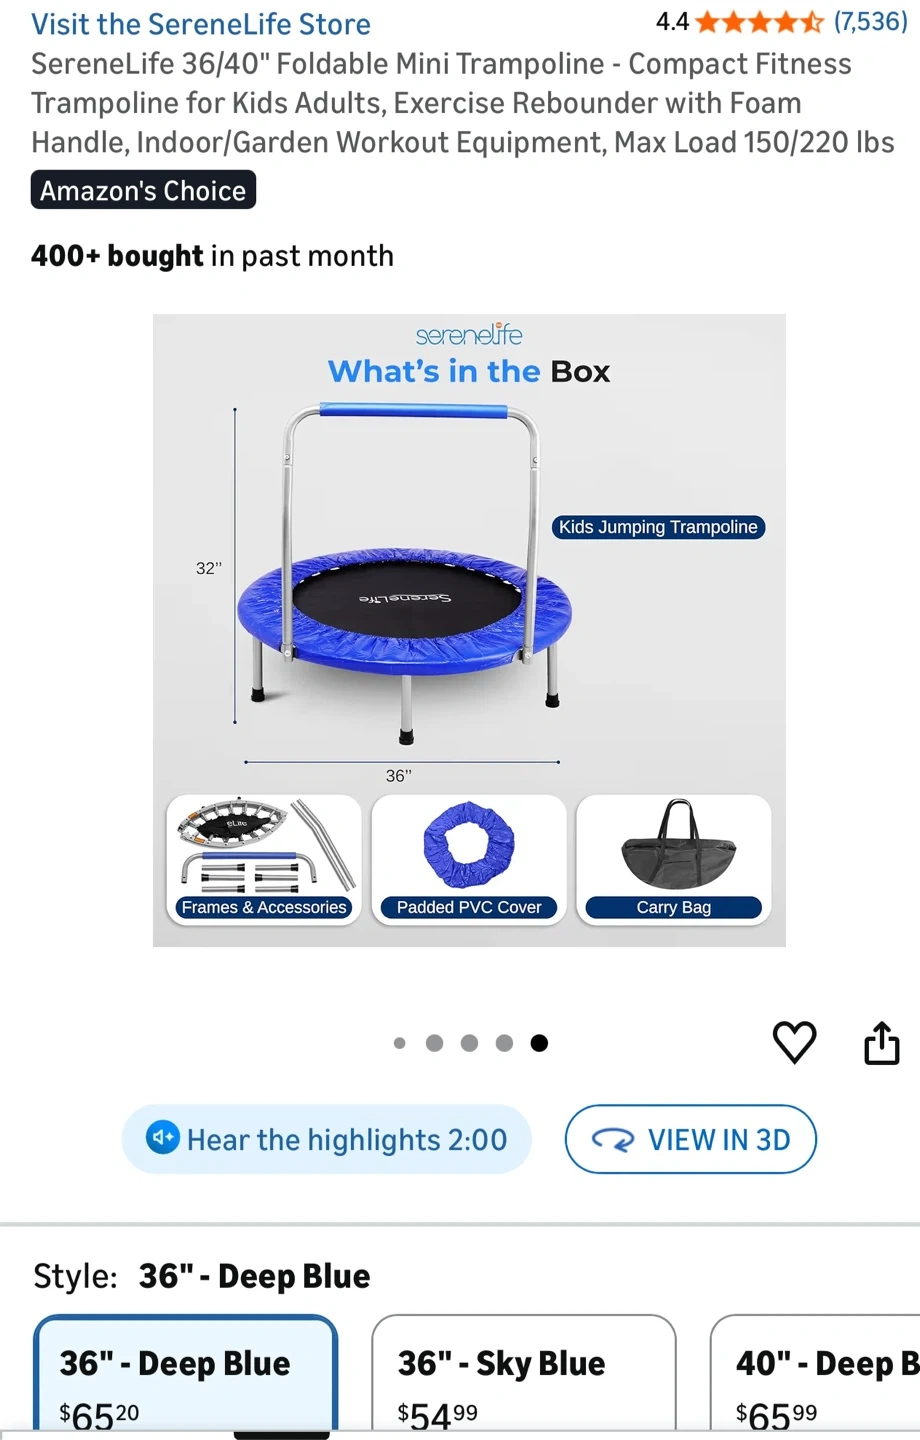Tap the star rating icons
This screenshot has height=1440, width=920.
[x=760, y=22]
